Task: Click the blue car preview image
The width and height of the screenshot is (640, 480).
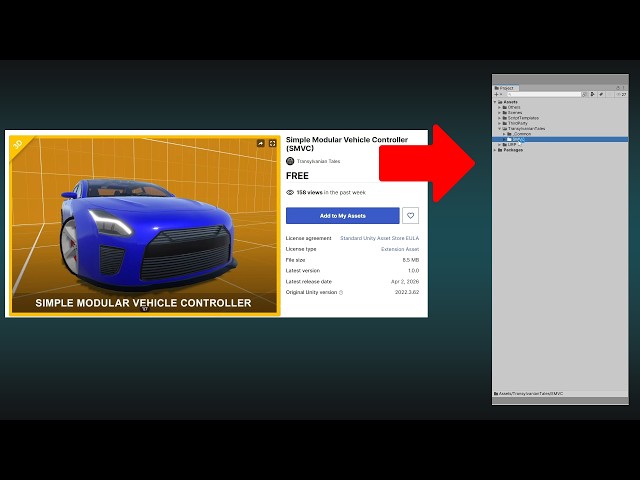Action: click(145, 225)
